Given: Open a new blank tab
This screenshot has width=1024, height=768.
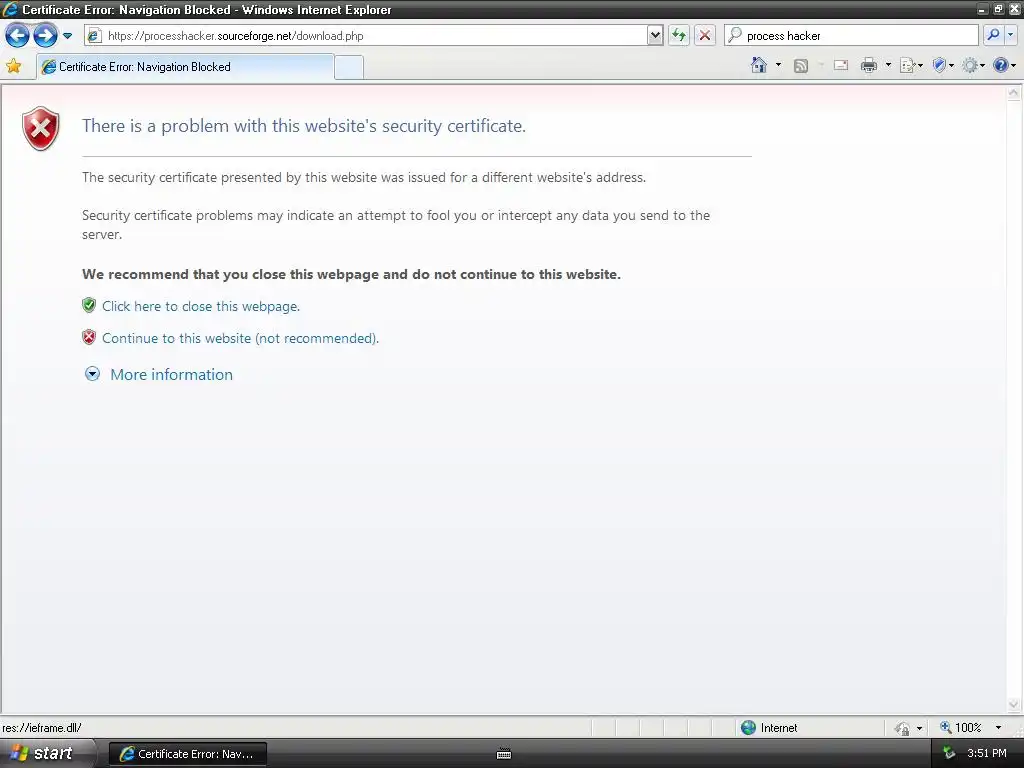Looking at the screenshot, I should tap(349, 67).
